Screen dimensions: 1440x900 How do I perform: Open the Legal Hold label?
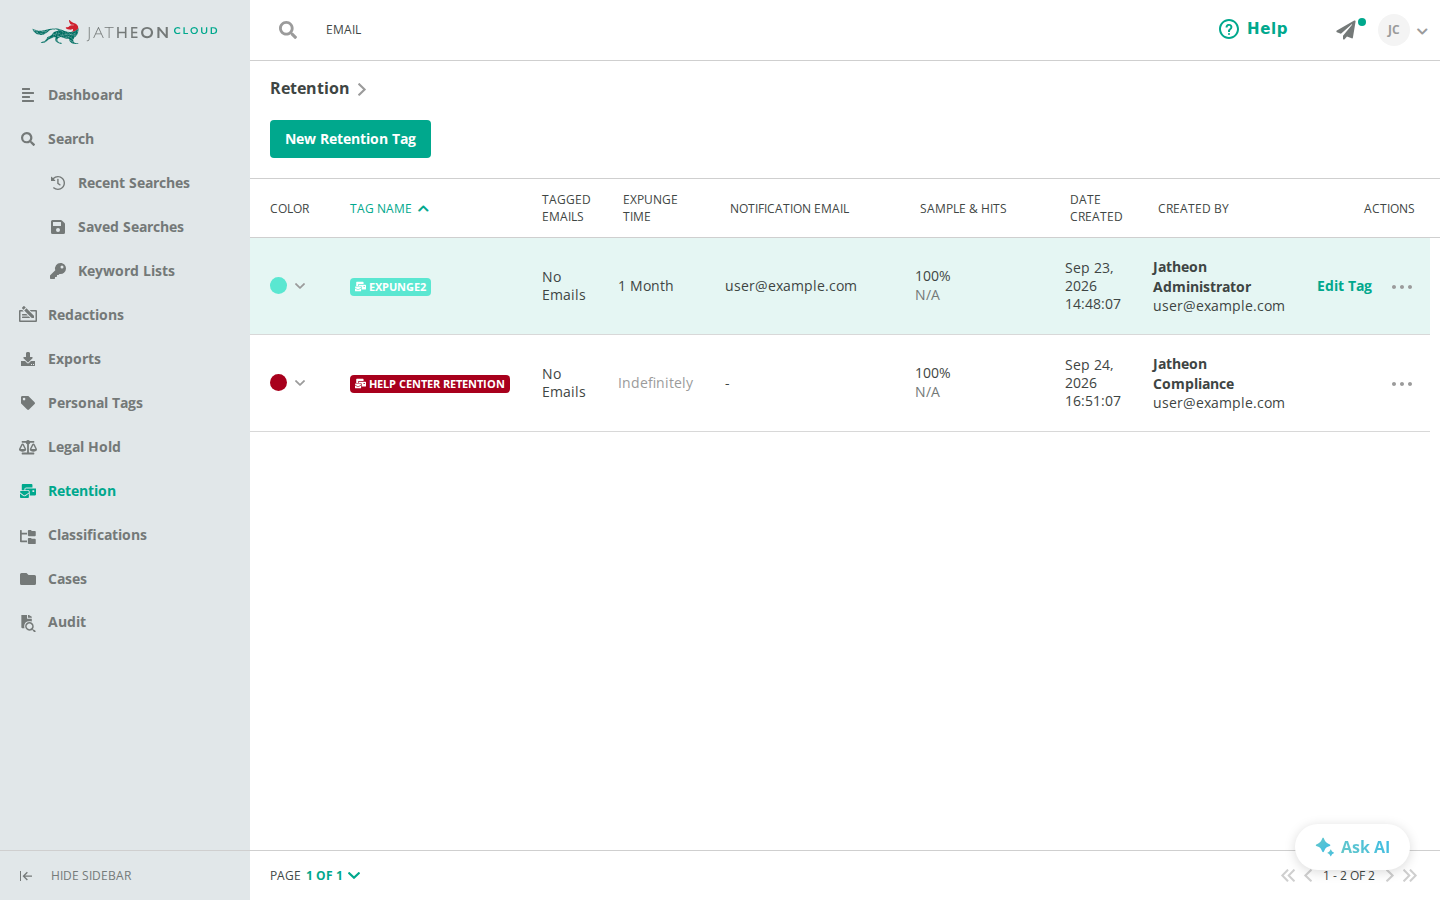[x=84, y=447]
